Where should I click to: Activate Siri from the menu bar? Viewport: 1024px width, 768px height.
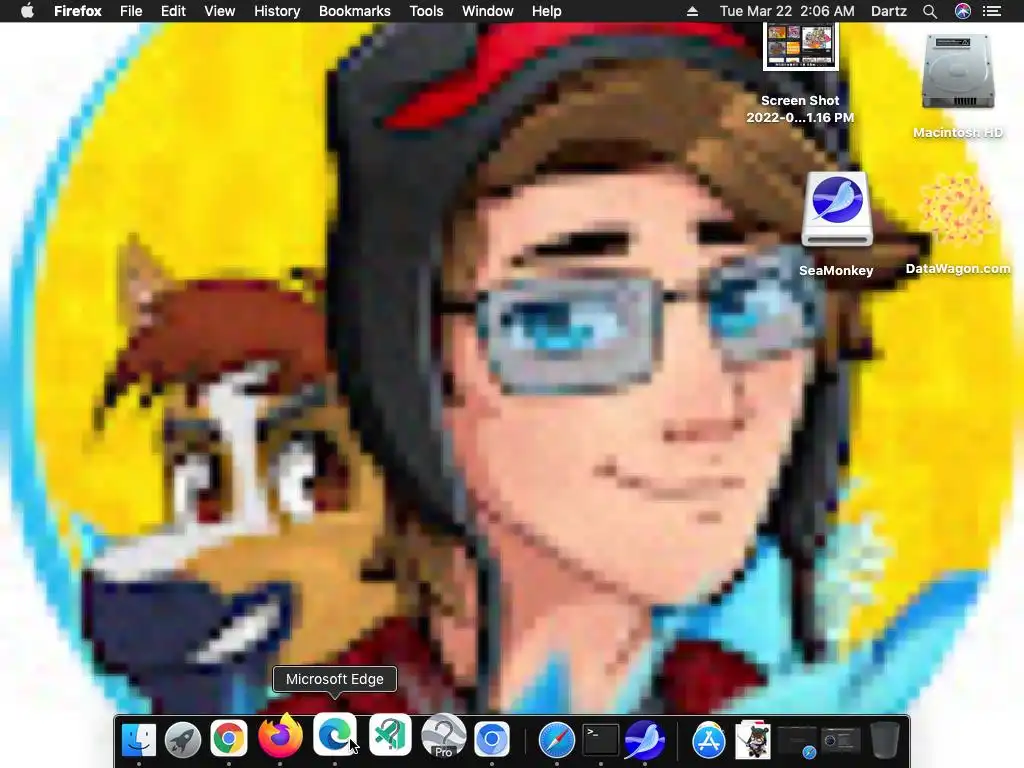click(963, 11)
